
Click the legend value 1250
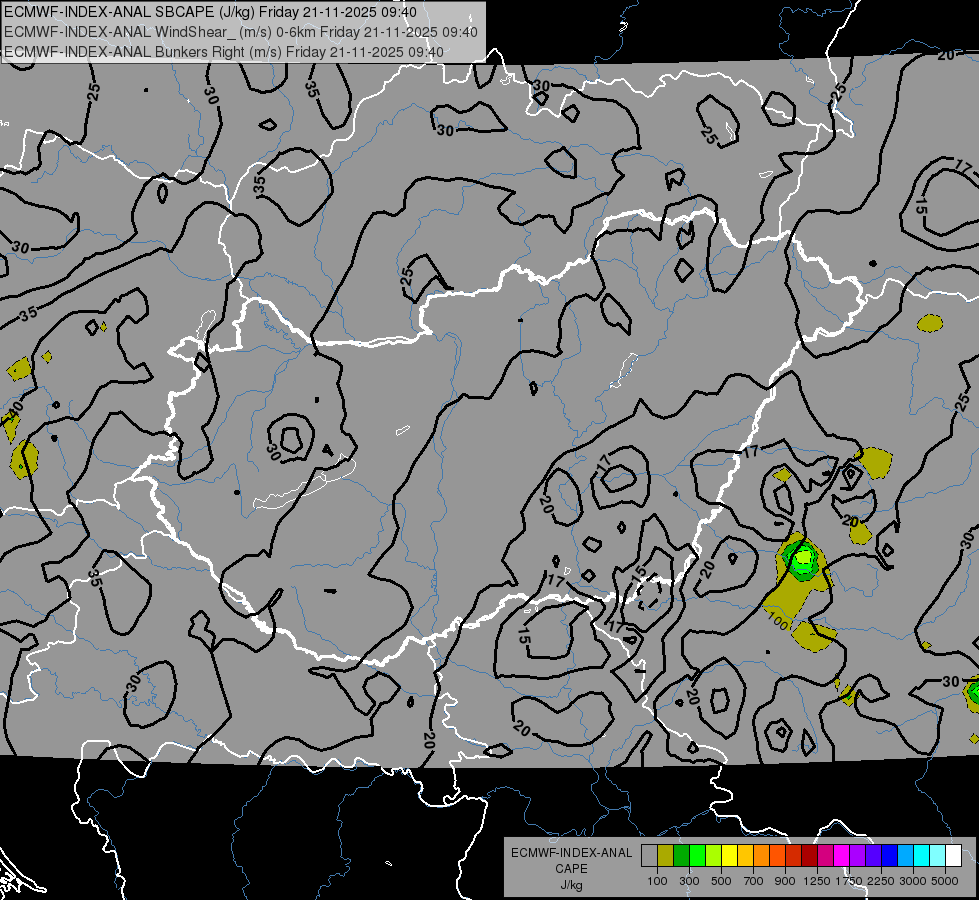click(x=817, y=881)
